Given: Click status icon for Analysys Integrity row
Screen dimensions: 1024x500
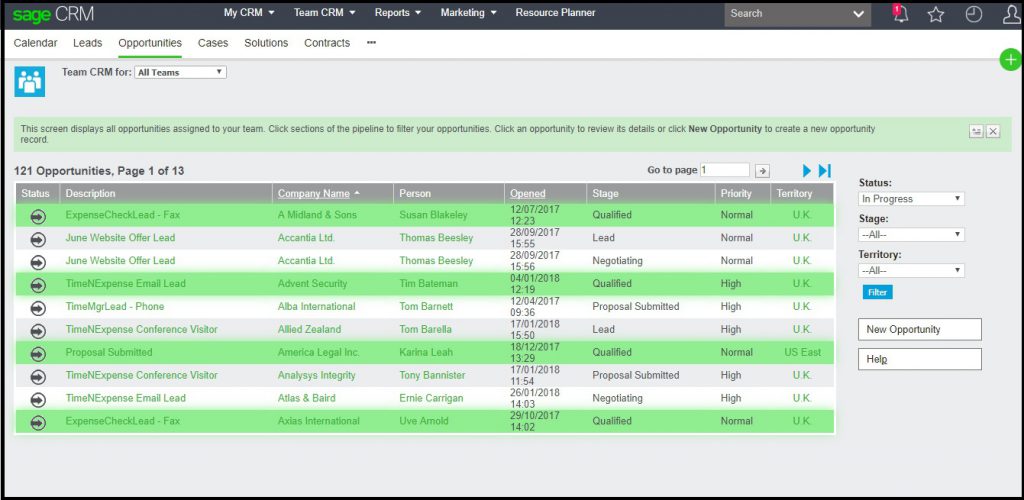Looking at the screenshot, I should 38,376.
